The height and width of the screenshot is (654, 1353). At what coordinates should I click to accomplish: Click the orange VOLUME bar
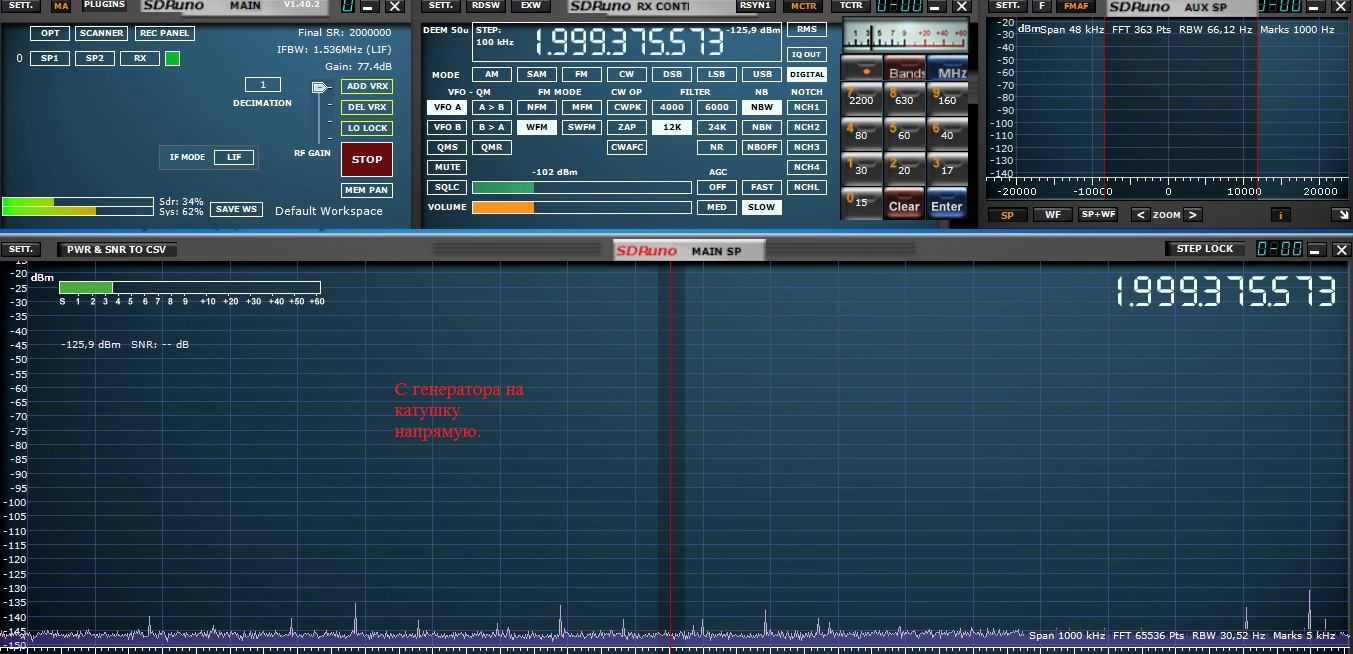pos(503,207)
